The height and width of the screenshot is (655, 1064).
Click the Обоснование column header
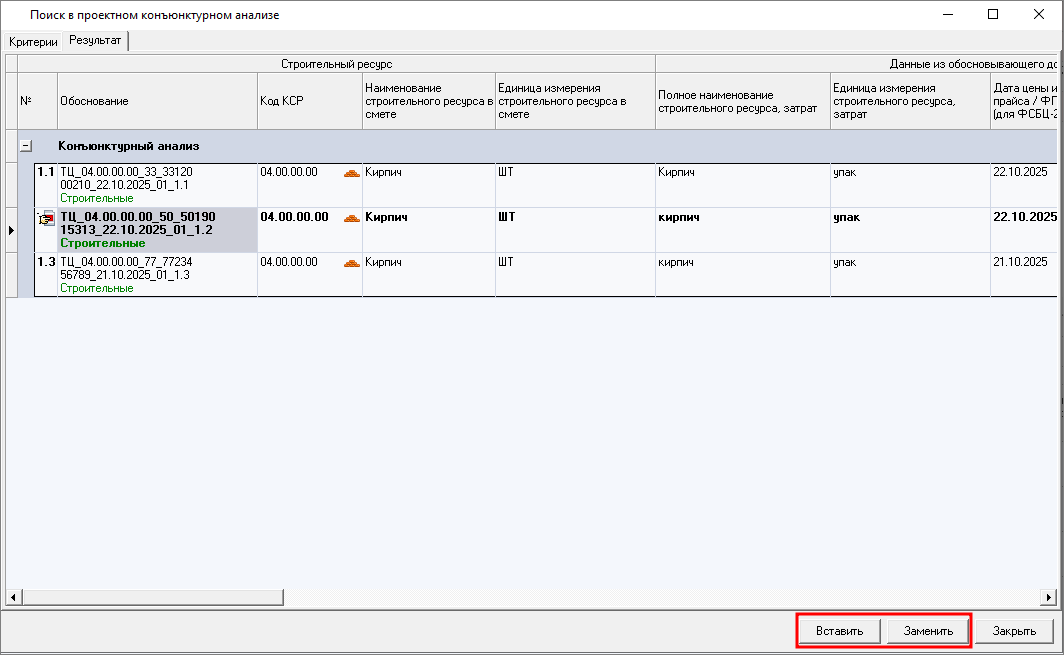click(x=157, y=101)
